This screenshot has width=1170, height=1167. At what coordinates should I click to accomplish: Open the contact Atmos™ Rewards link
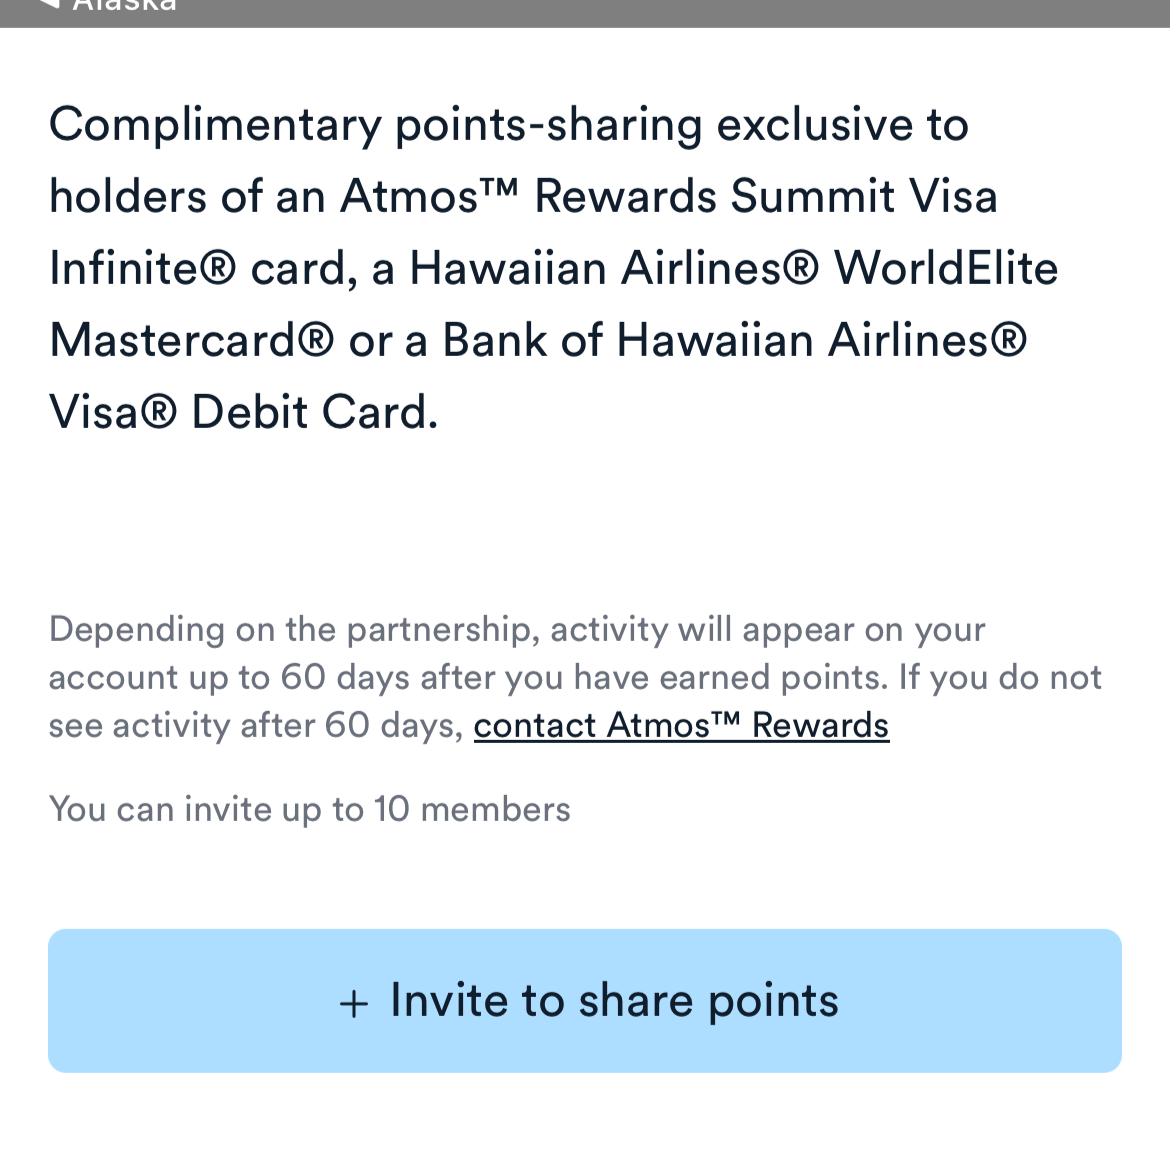681,725
